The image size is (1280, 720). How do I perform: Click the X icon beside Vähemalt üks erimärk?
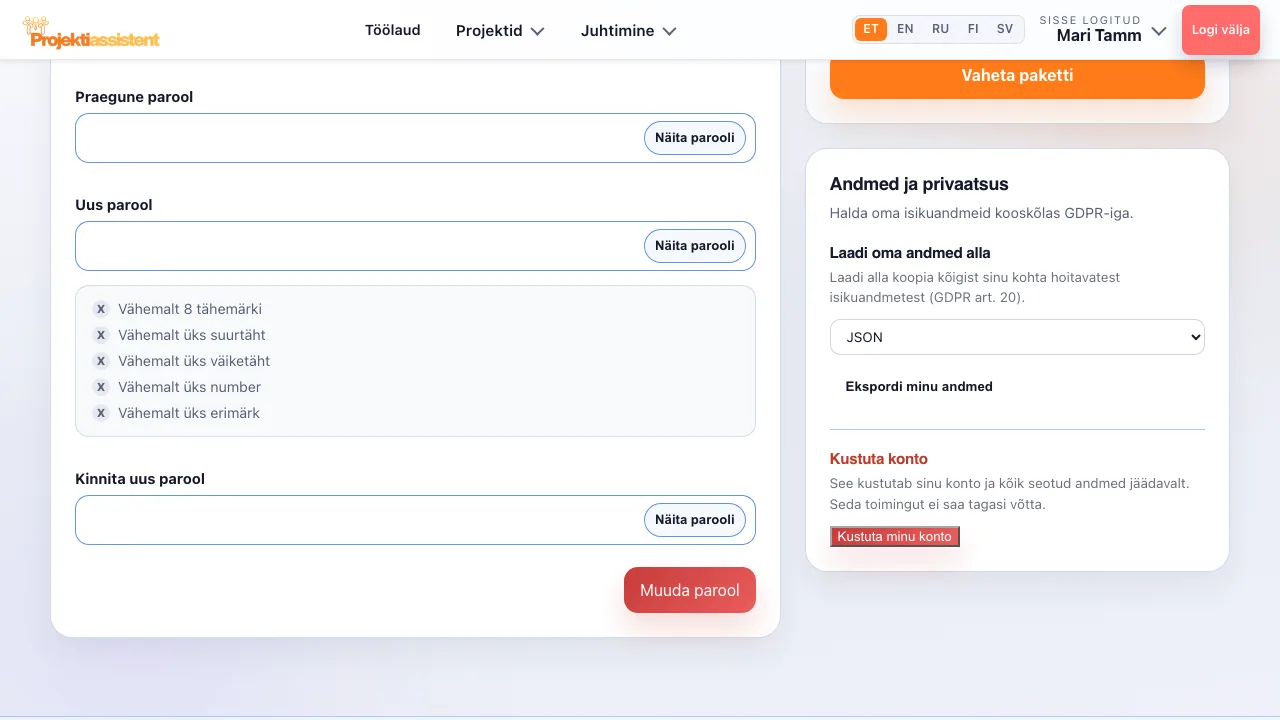click(101, 413)
